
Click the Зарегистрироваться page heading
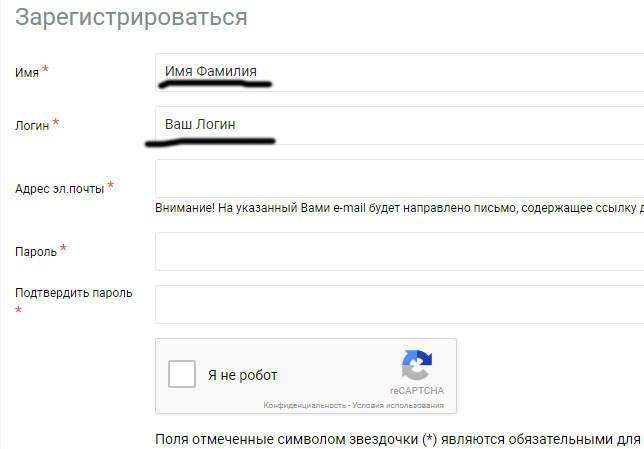pyautogui.click(x=131, y=18)
